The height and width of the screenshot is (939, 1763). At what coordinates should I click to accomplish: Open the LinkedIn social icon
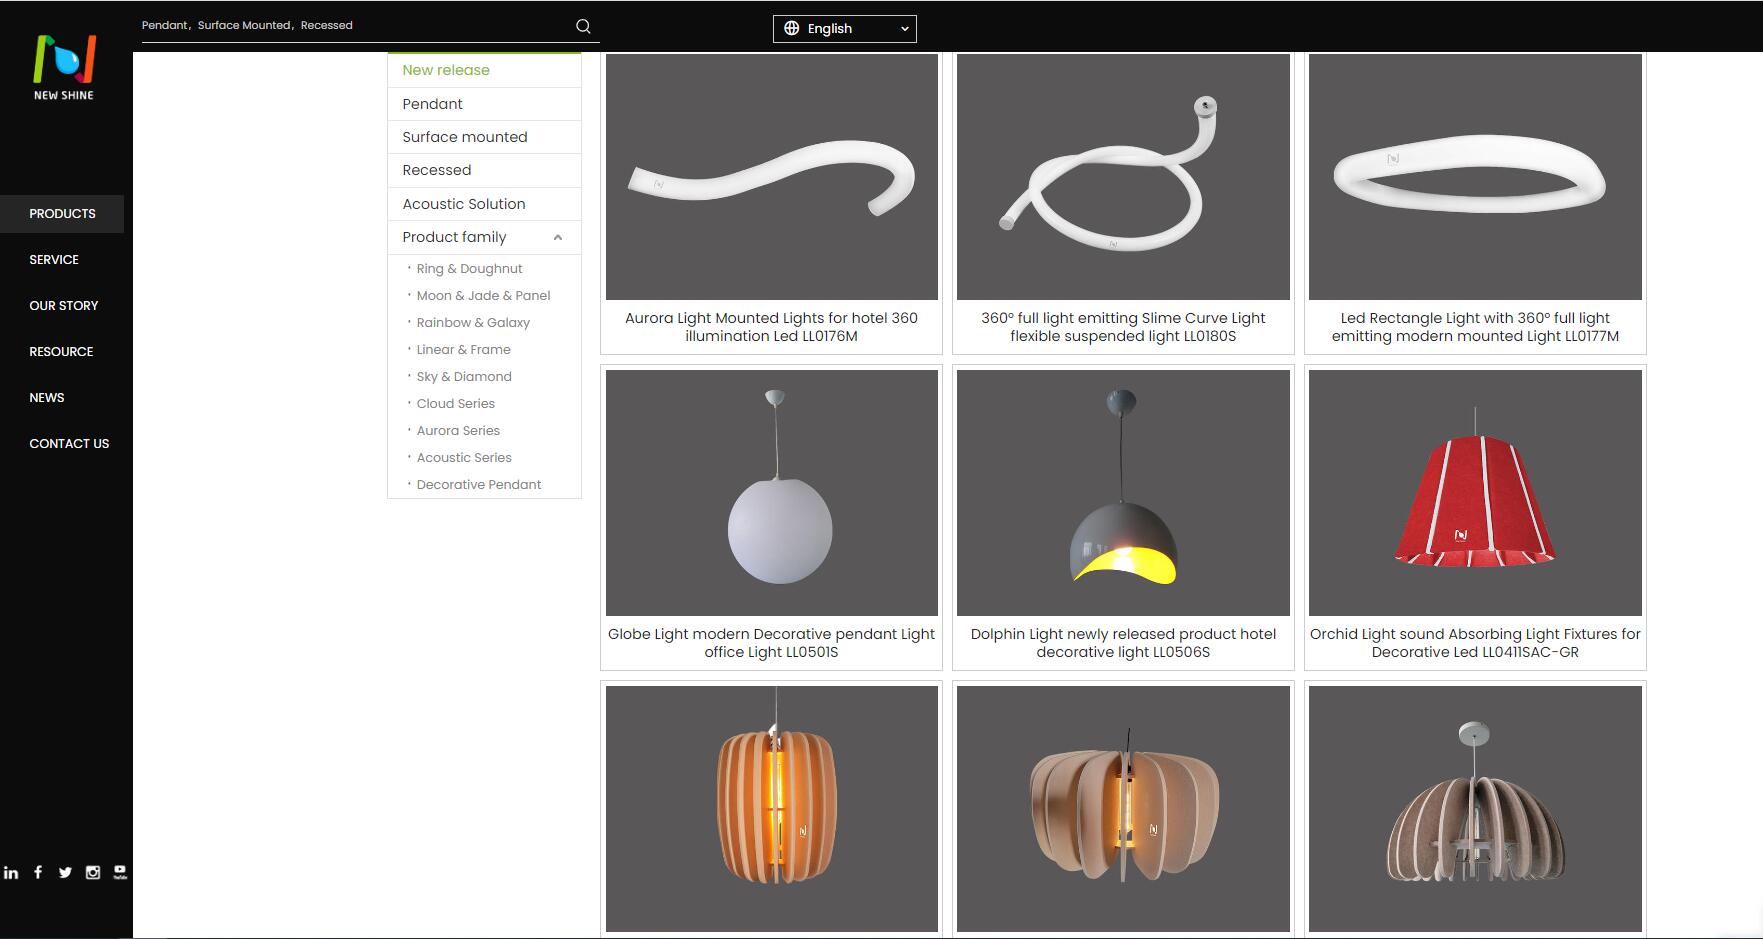[11, 872]
